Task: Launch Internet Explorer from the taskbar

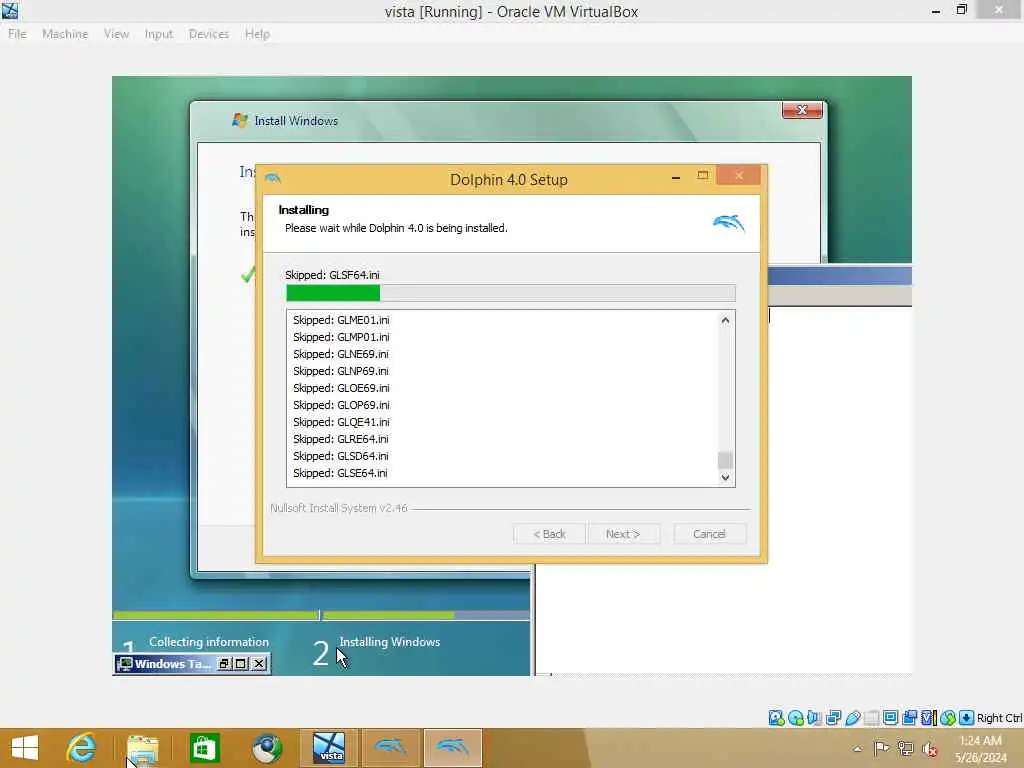Action: click(x=81, y=748)
